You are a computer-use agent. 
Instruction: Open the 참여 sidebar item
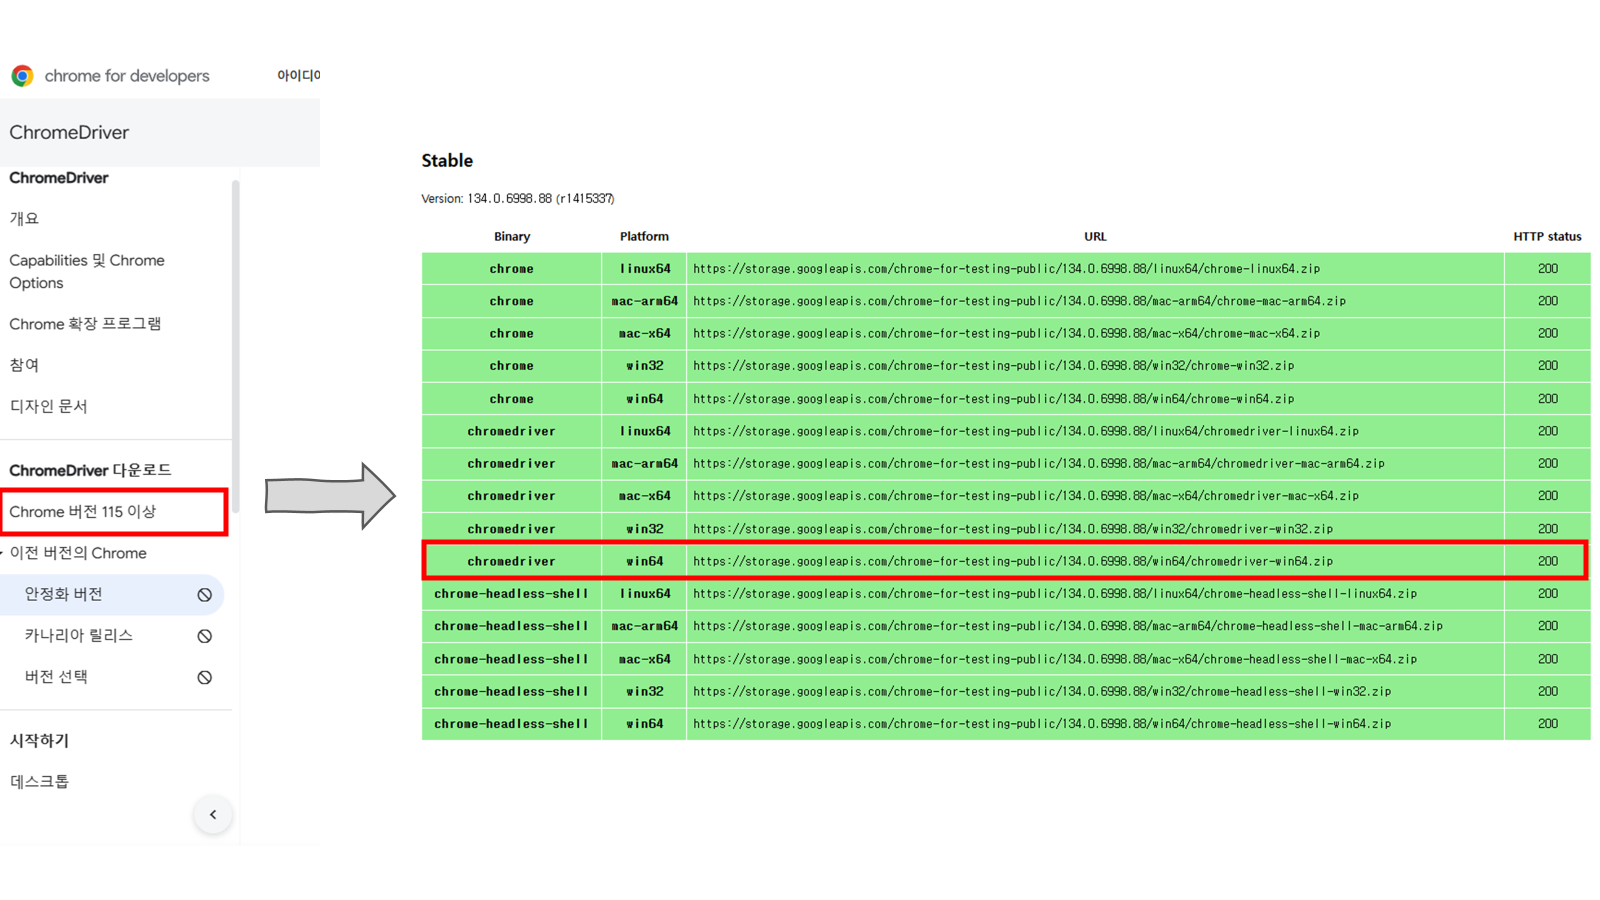[x=24, y=365]
